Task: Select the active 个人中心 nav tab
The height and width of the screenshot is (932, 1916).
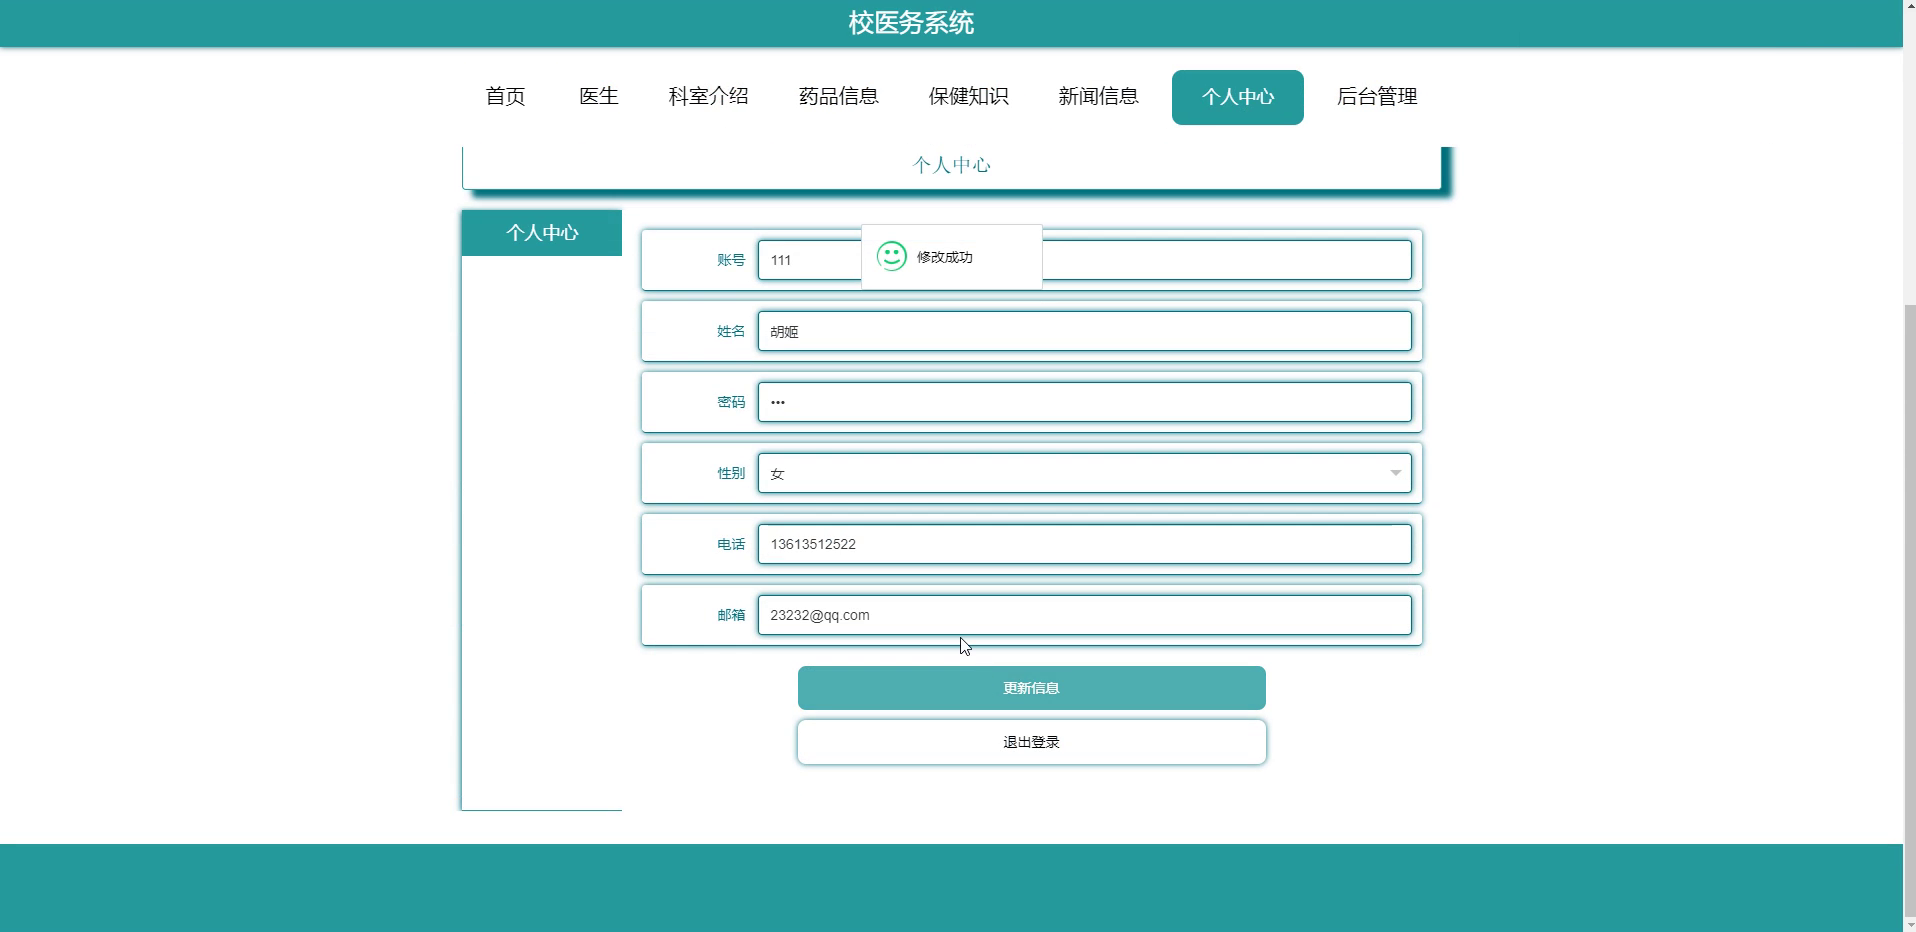Action: 1237,97
